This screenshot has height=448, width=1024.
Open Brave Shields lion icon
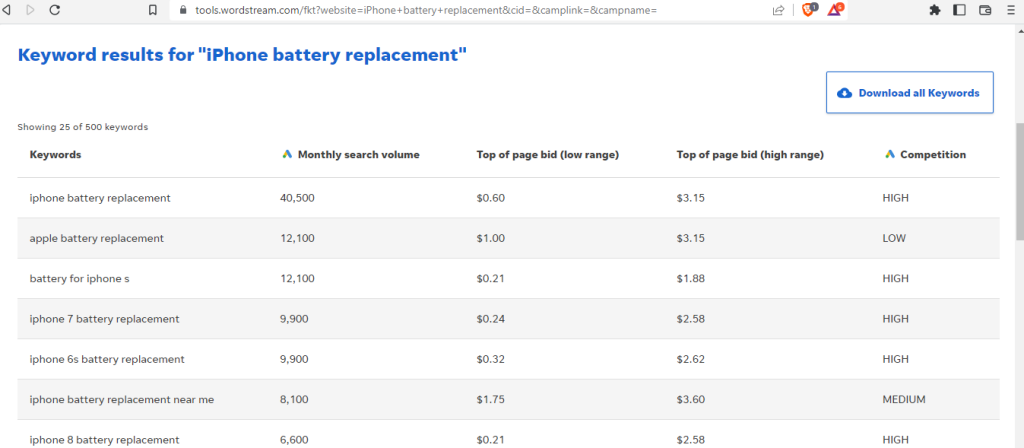click(x=808, y=10)
